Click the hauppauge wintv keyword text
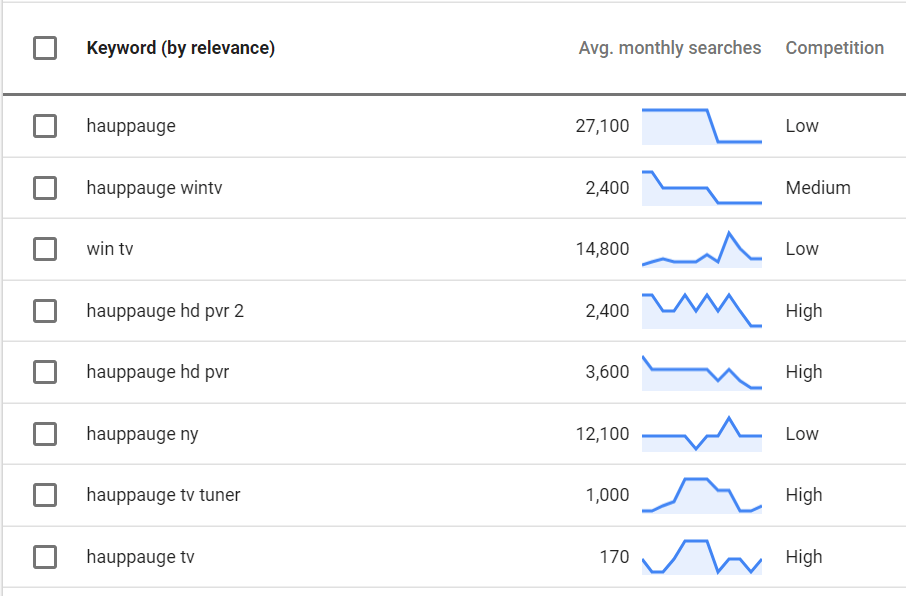Image resolution: width=906 pixels, height=596 pixels. tap(154, 188)
